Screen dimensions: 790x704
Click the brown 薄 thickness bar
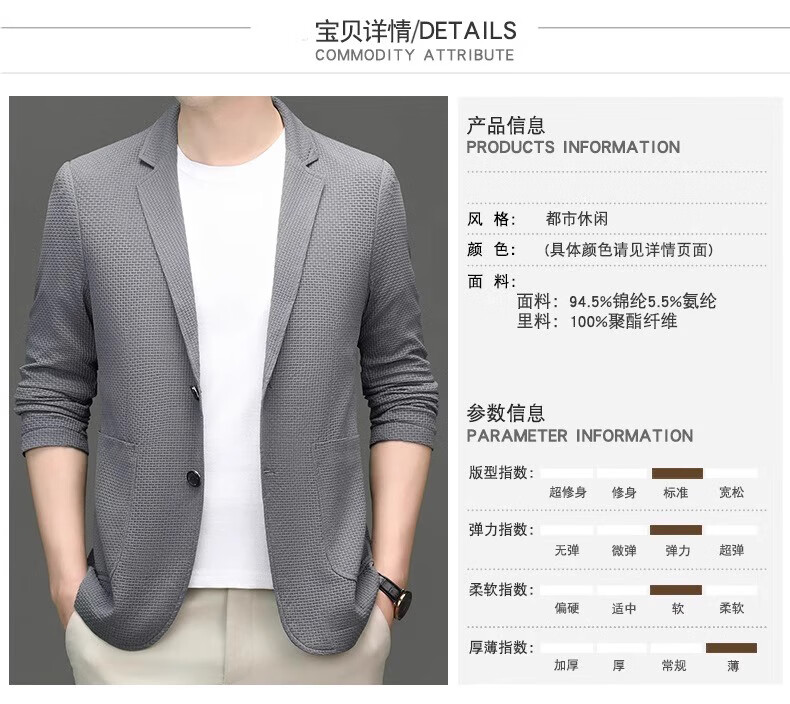[731, 648]
